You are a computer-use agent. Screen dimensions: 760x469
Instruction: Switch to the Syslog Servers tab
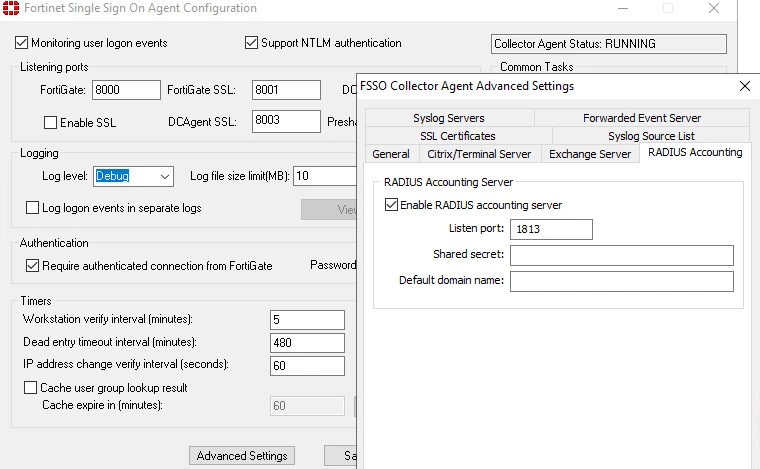[x=449, y=118]
